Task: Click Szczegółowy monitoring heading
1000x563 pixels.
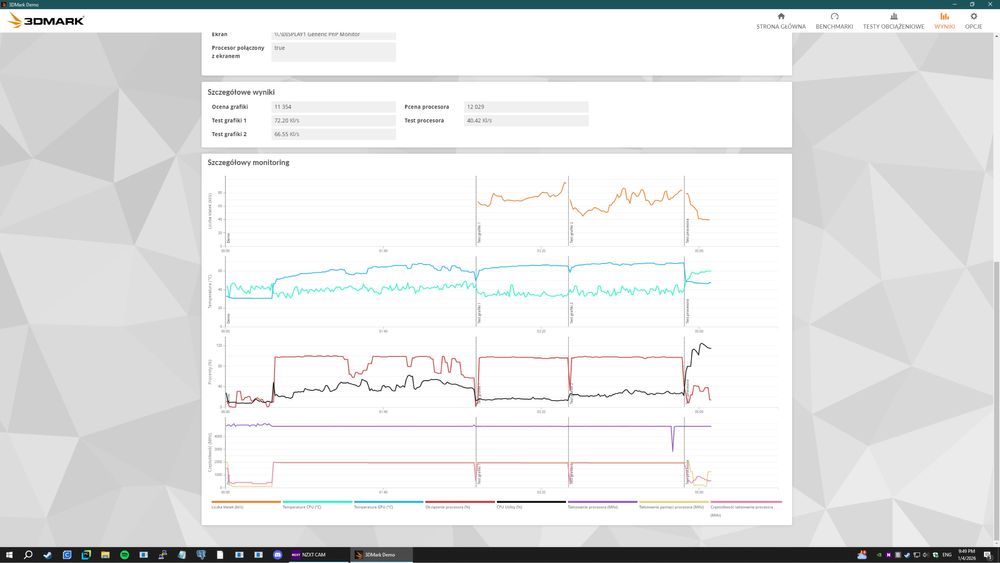Action: (x=248, y=163)
